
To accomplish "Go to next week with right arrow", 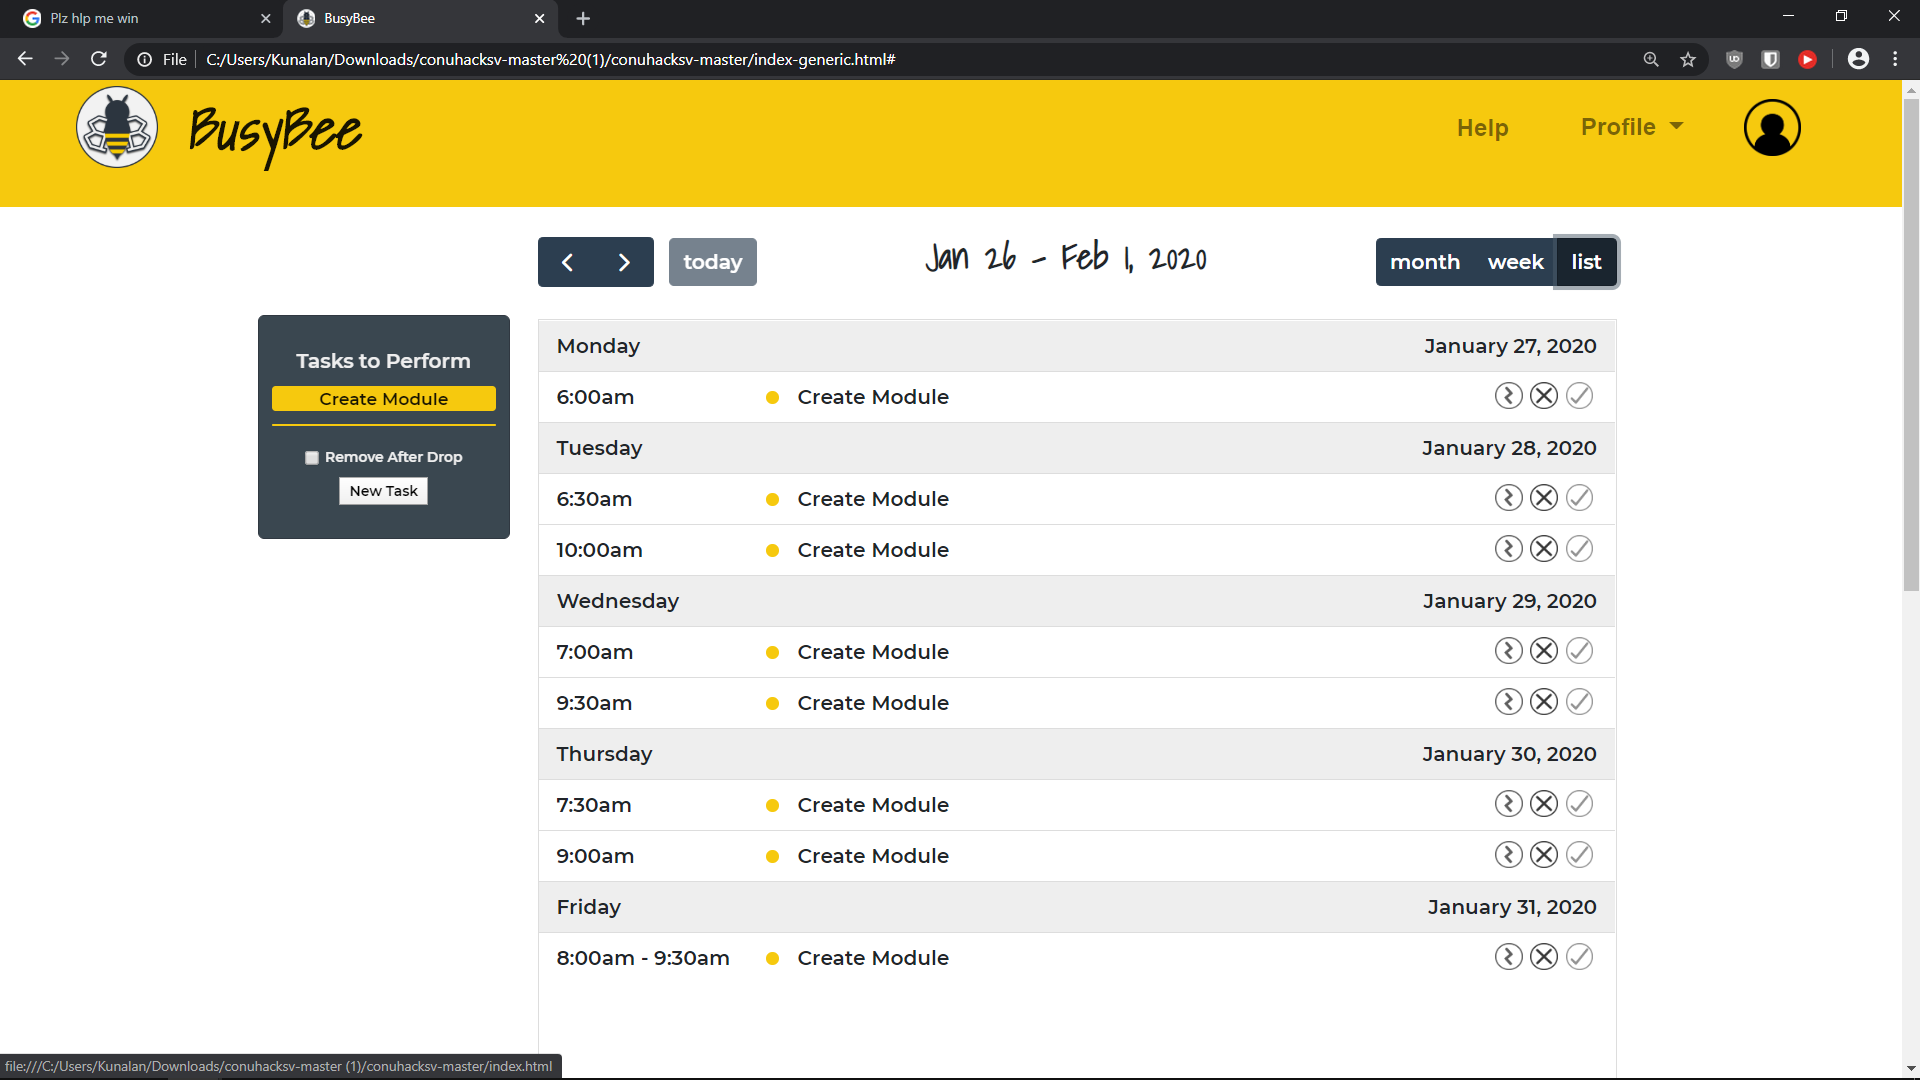I will click(624, 262).
